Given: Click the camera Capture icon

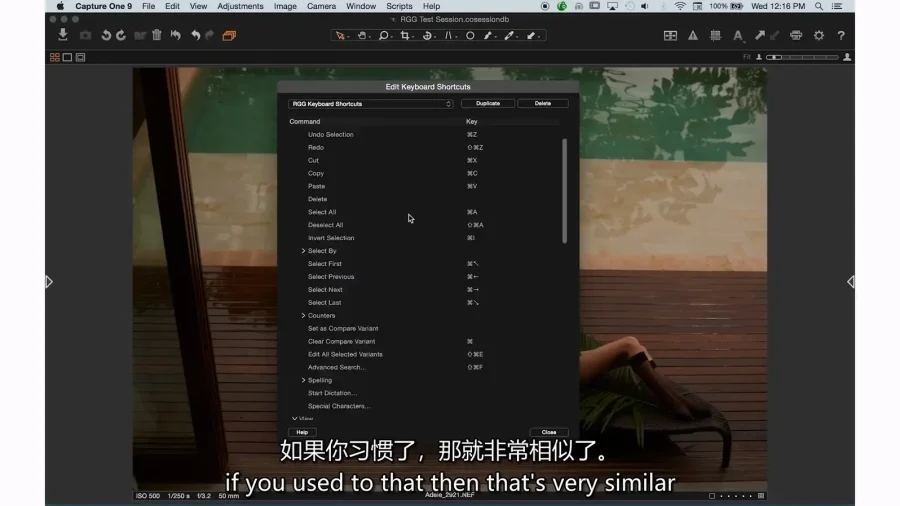Looking at the screenshot, I should (x=85, y=36).
